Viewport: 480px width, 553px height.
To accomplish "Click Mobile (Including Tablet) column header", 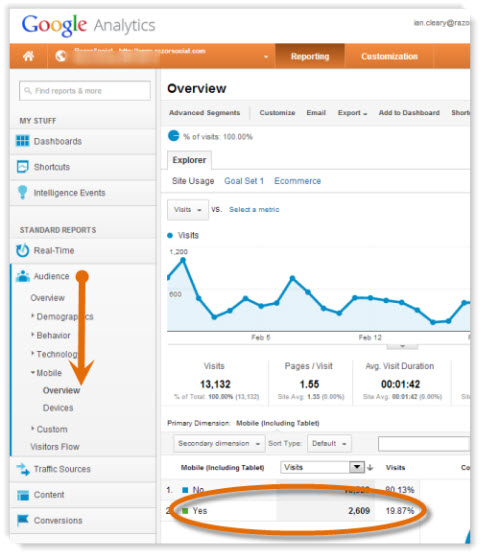I will 223,468.
